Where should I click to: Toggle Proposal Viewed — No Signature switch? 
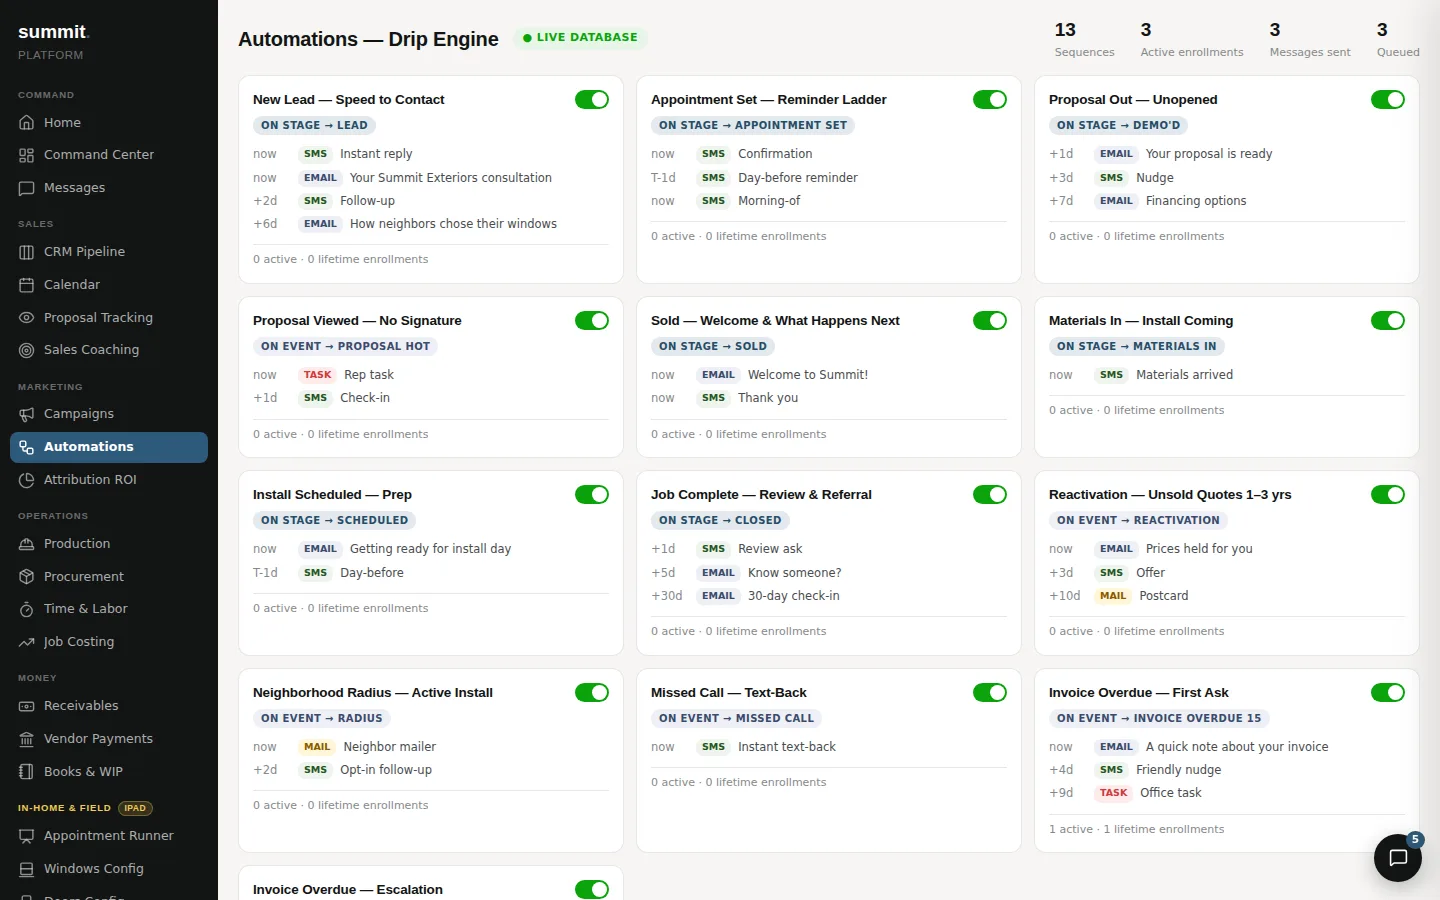[592, 320]
